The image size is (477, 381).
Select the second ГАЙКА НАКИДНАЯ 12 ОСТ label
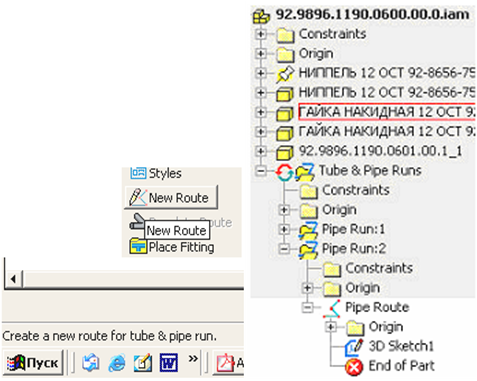[387, 131]
